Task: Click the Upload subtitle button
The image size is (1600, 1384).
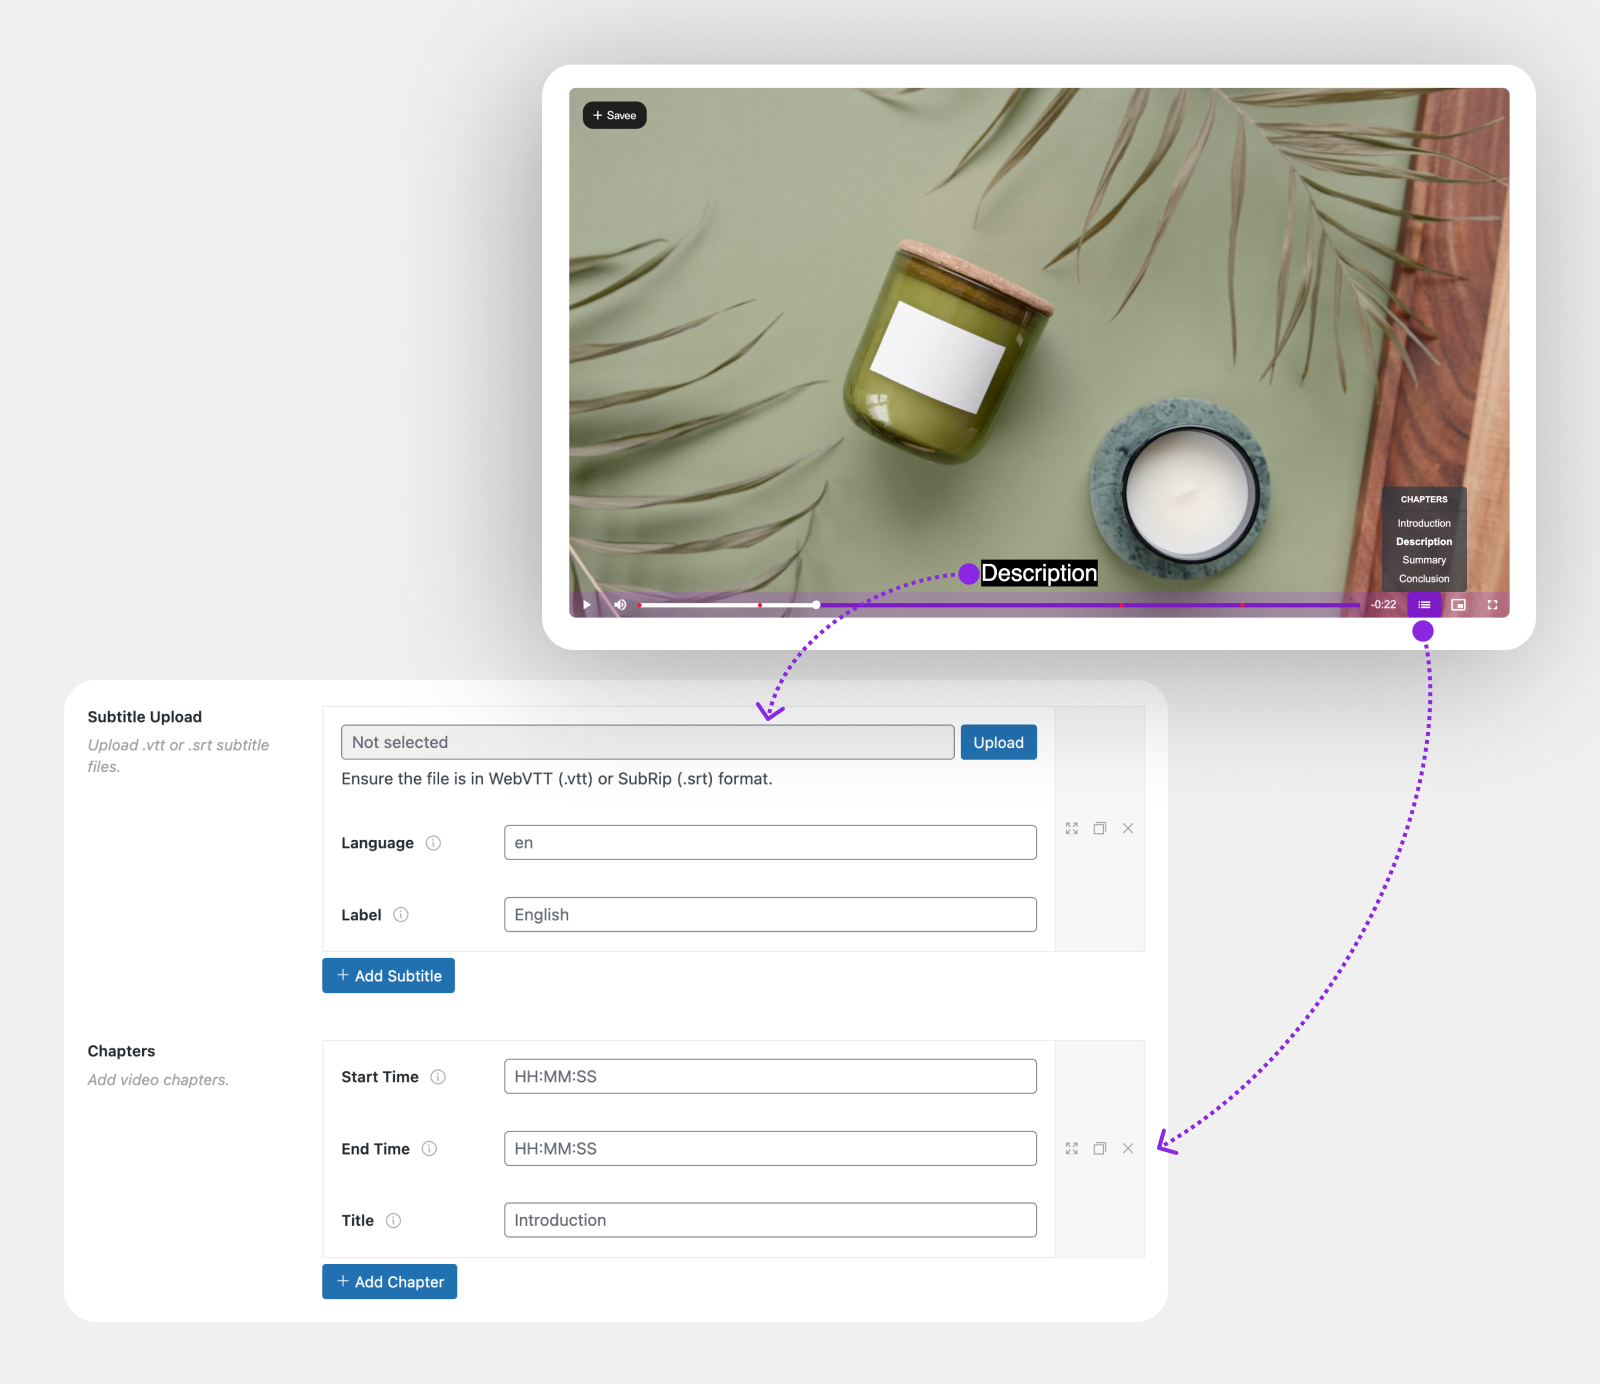Action: (998, 743)
